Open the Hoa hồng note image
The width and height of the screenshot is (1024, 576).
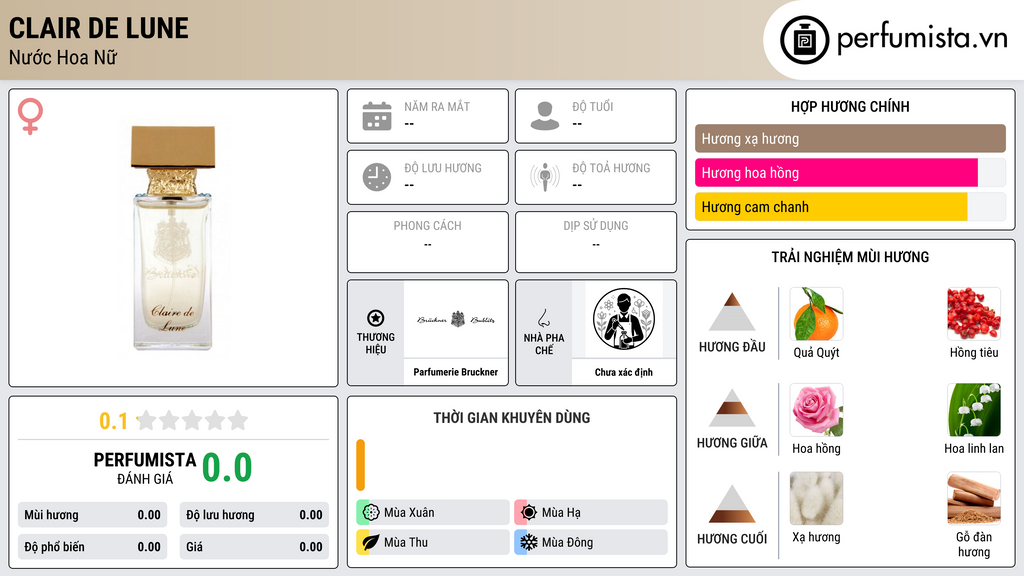click(816, 410)
